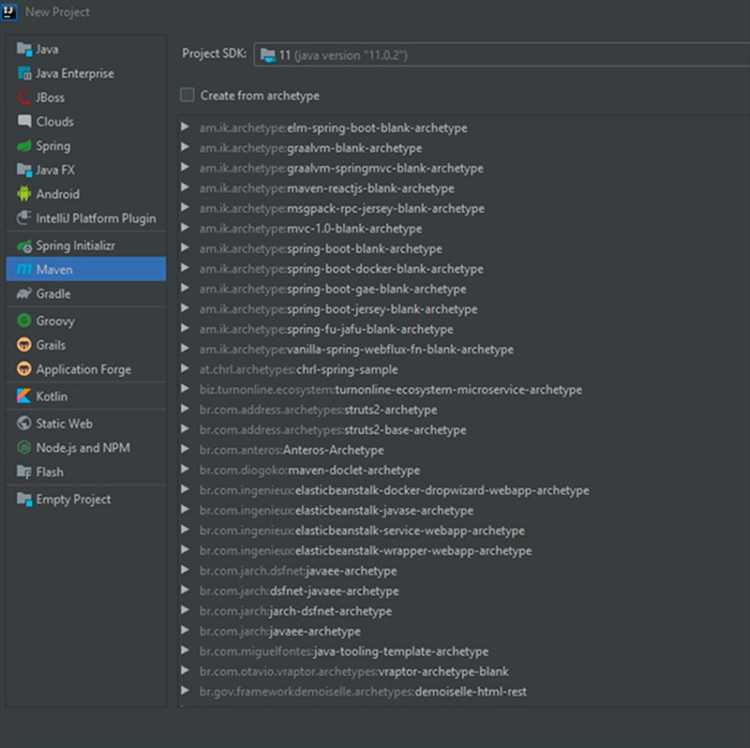Select Java project type
The width and height of the screenshot is (750, 748).
[87, 49]
